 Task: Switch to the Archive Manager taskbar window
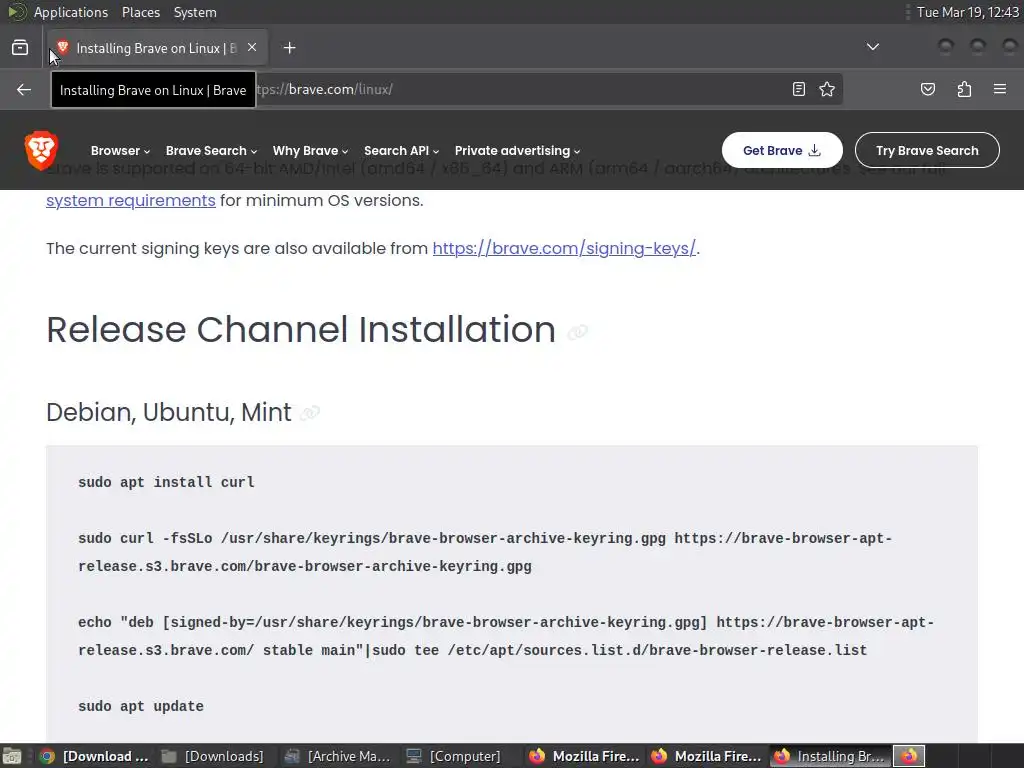(338, 756)
